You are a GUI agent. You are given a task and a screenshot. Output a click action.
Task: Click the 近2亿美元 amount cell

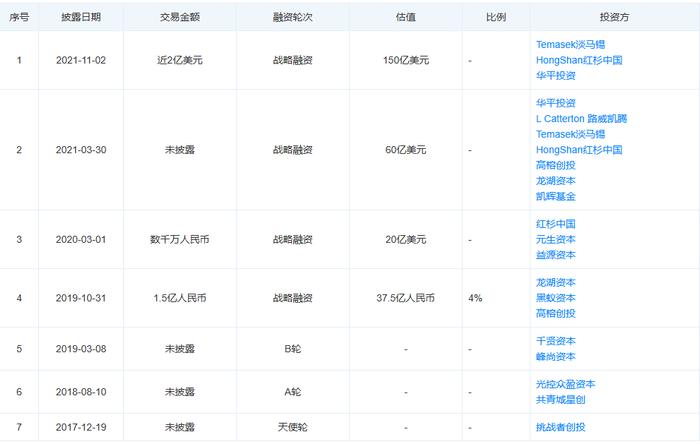[x=180, y=60]
